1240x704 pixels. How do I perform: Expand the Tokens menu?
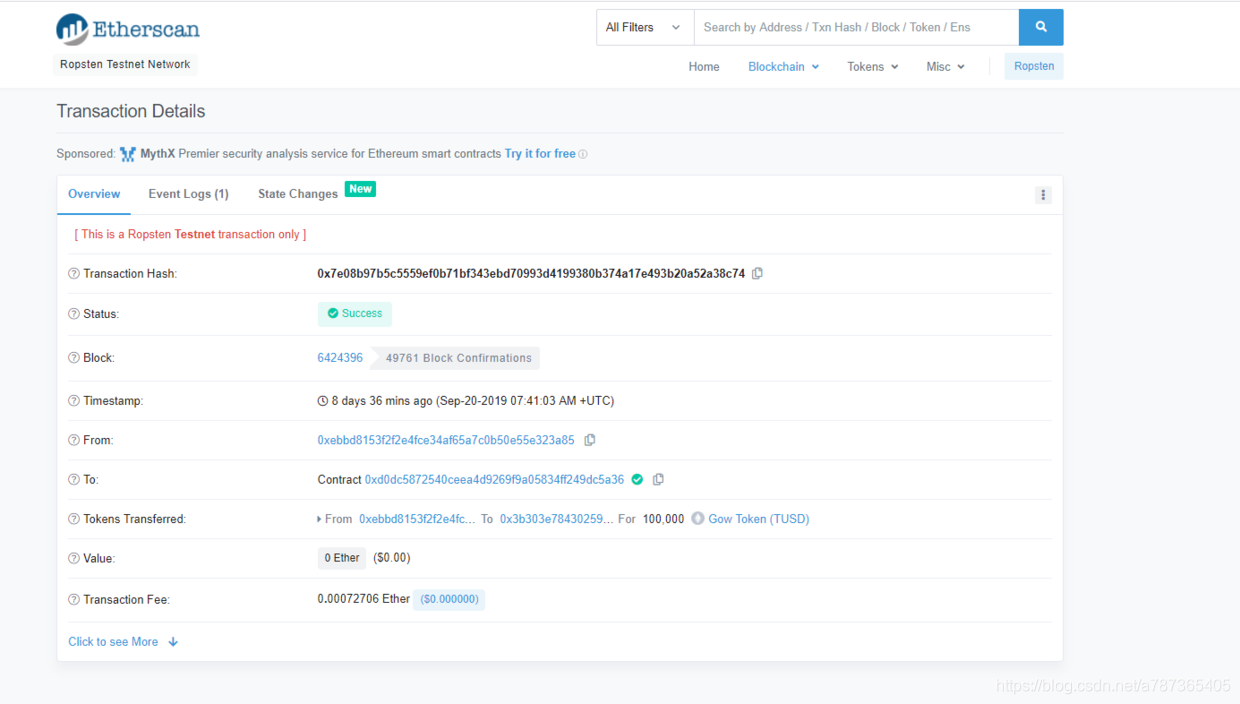tap(872, 67)
